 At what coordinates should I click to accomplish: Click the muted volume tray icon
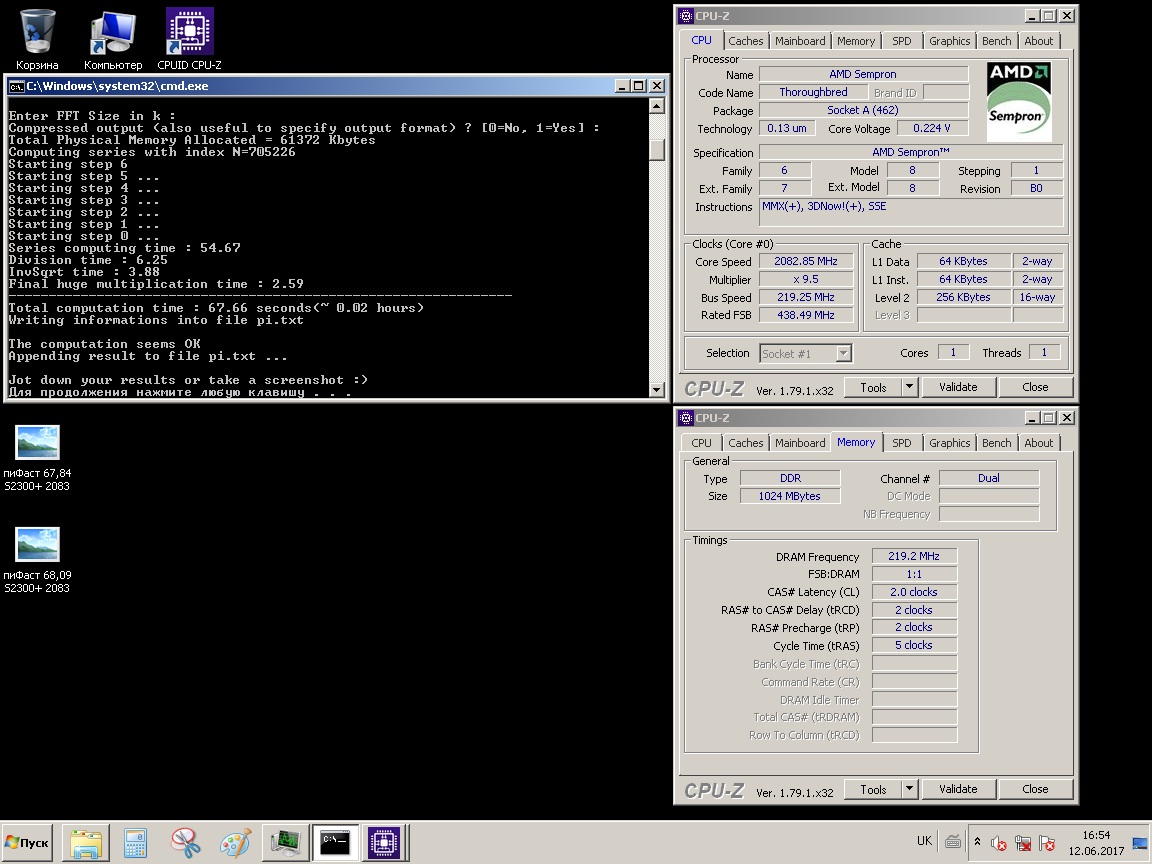(998, 843)
